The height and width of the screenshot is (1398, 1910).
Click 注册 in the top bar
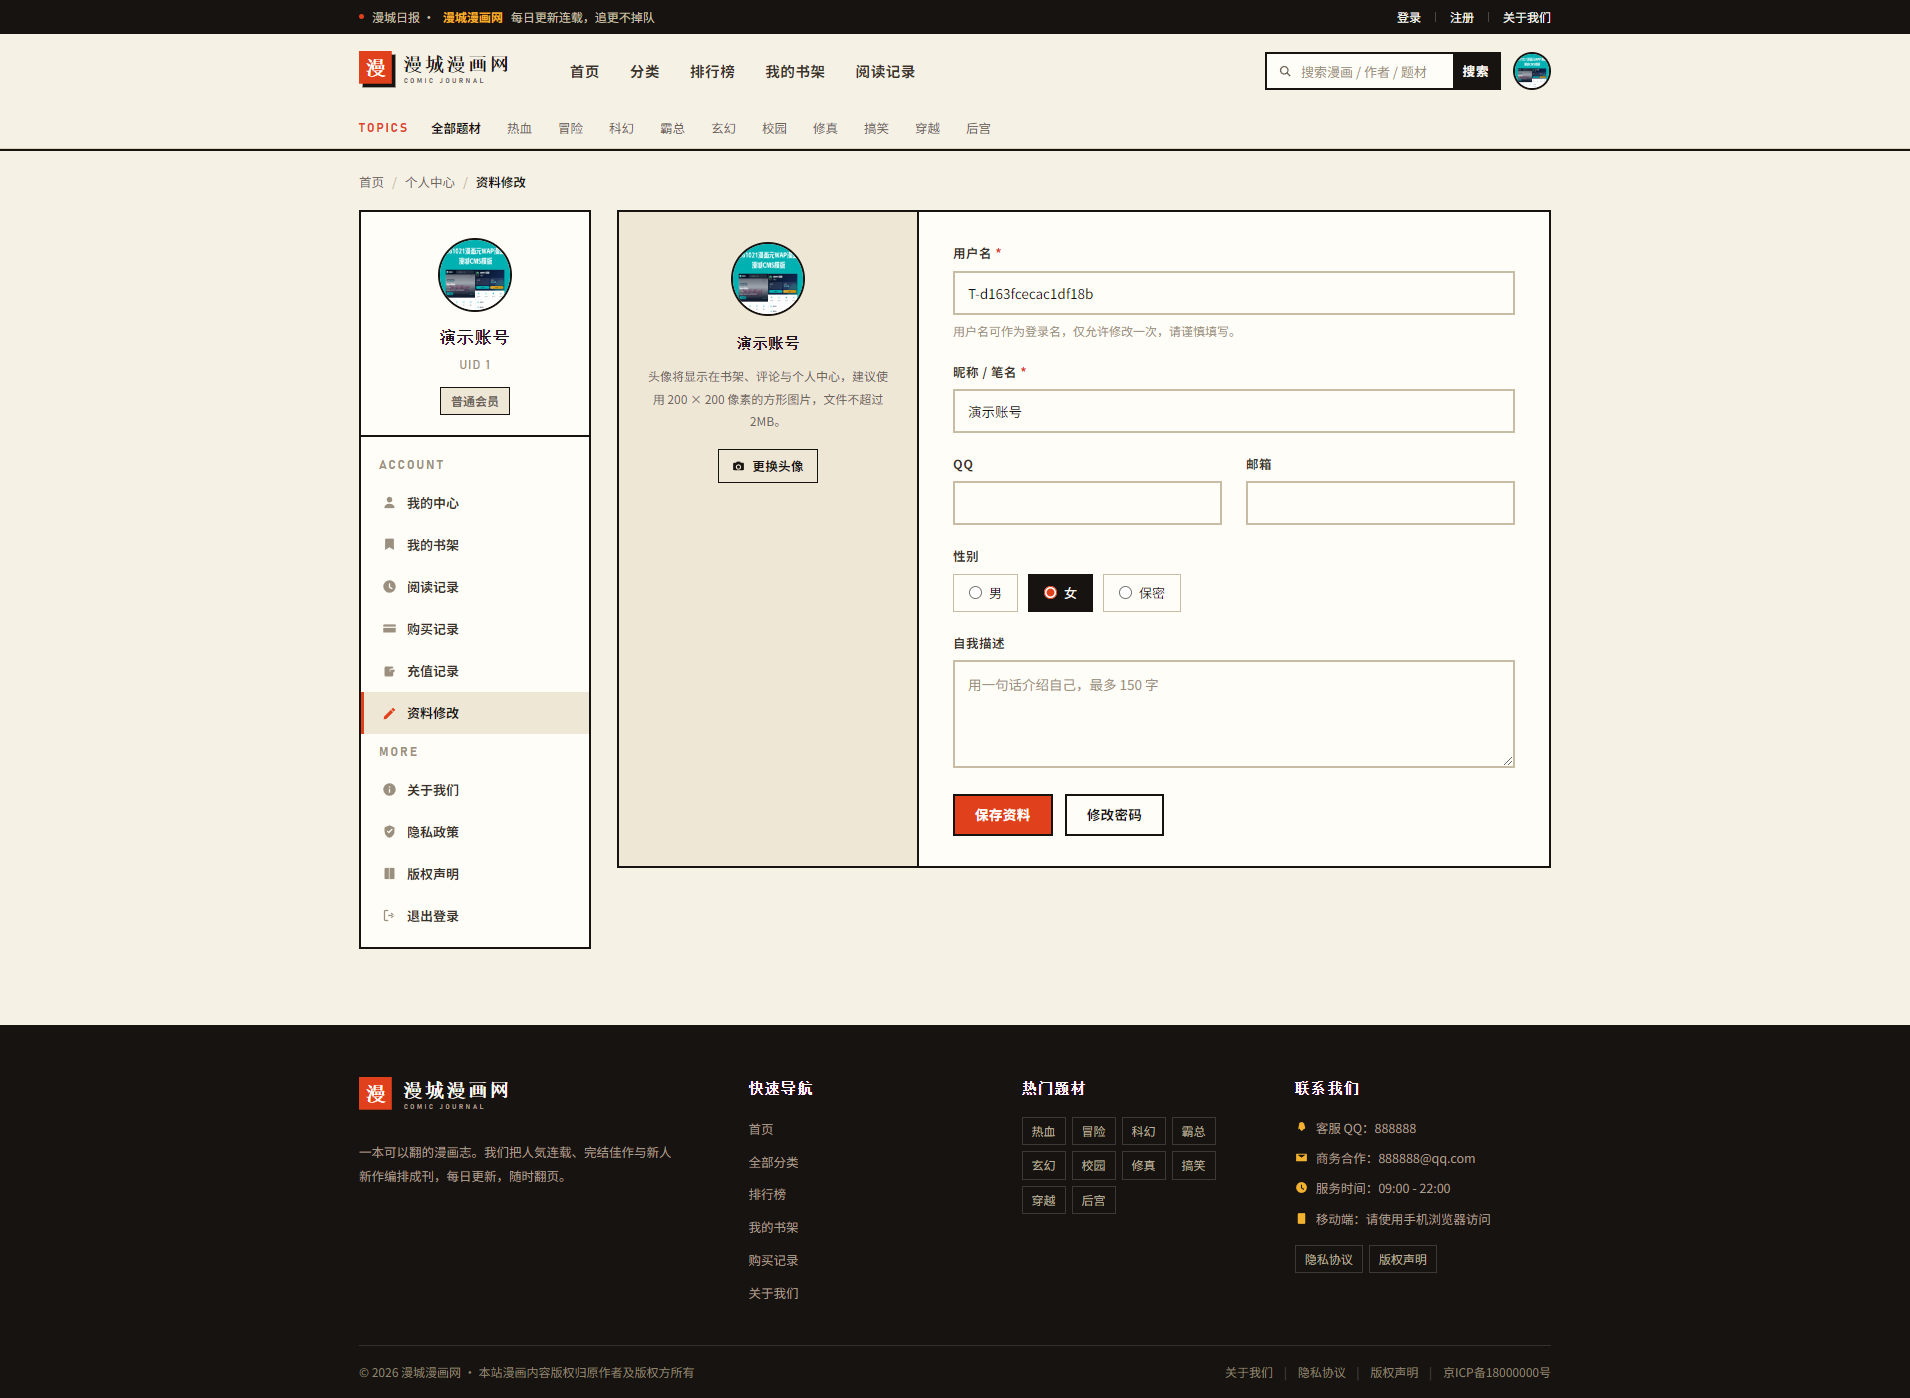click(x=1462, y=17)
